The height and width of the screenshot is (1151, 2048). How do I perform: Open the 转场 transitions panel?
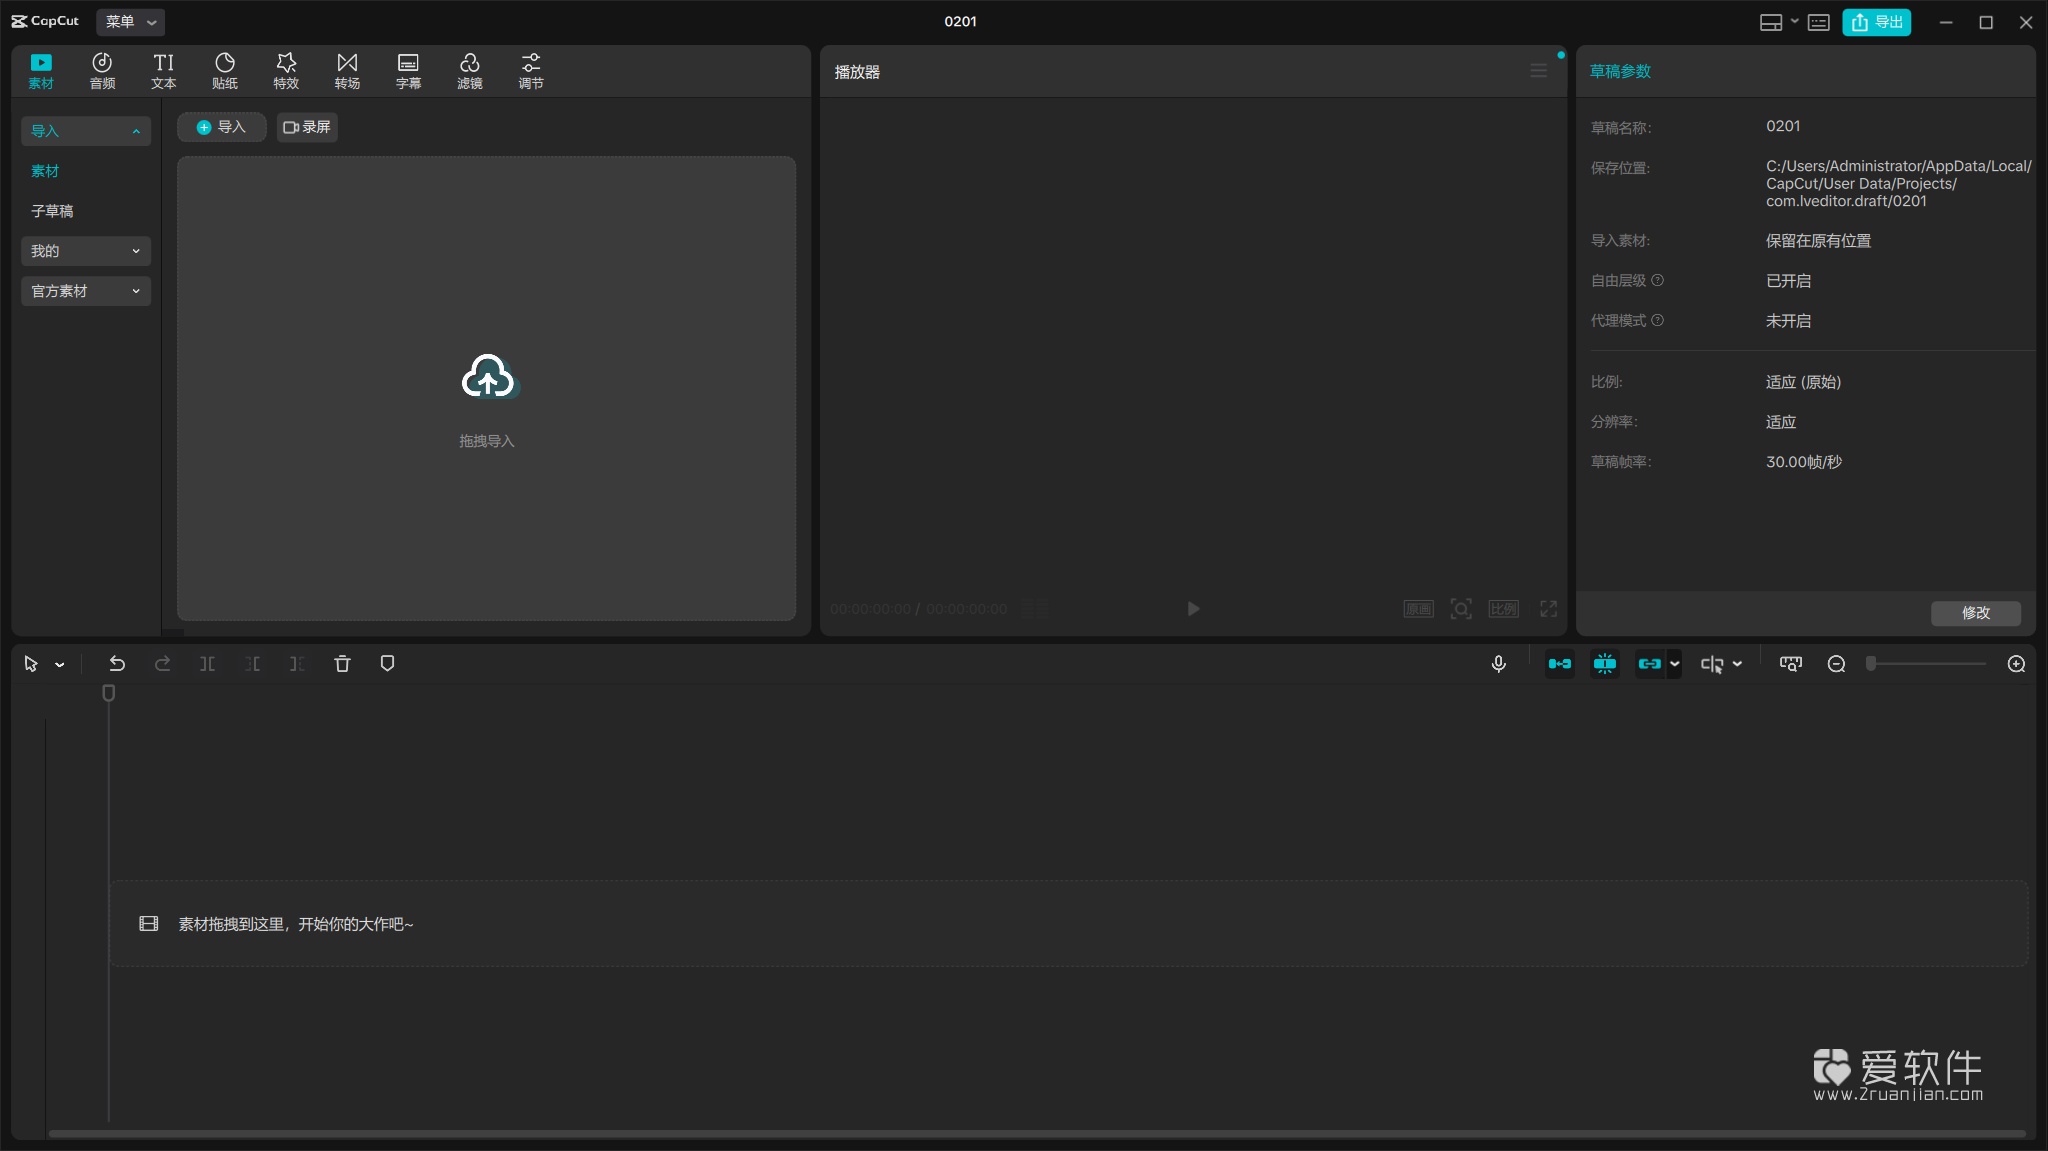click(x=346, y=69)
